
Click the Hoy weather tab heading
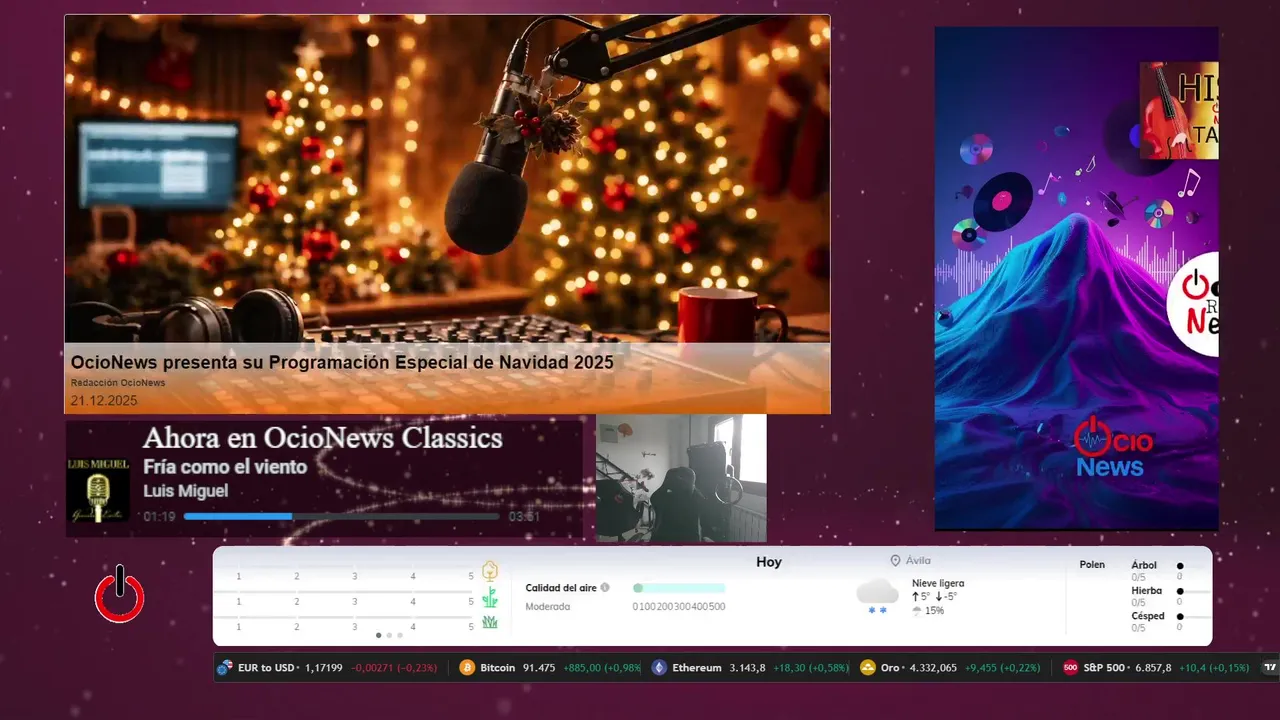click(x=769, y=562)
